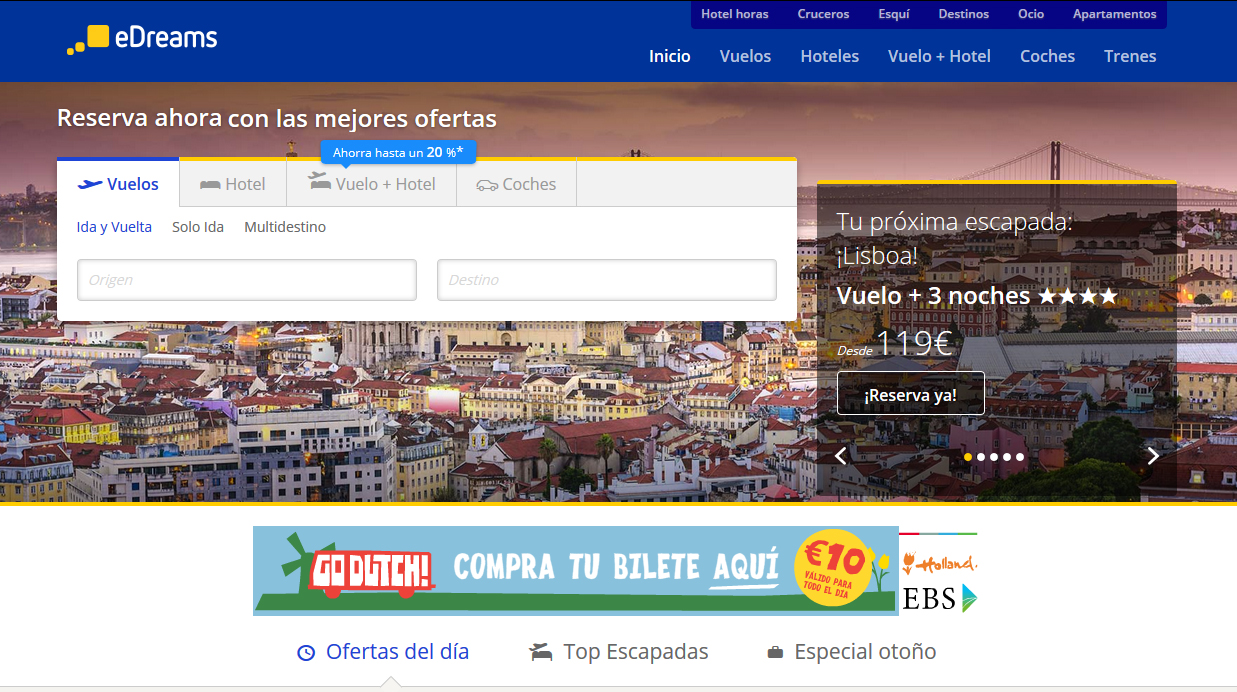
Task: Open Trenes in main navigation
Action: click(x=1130, y=56)
